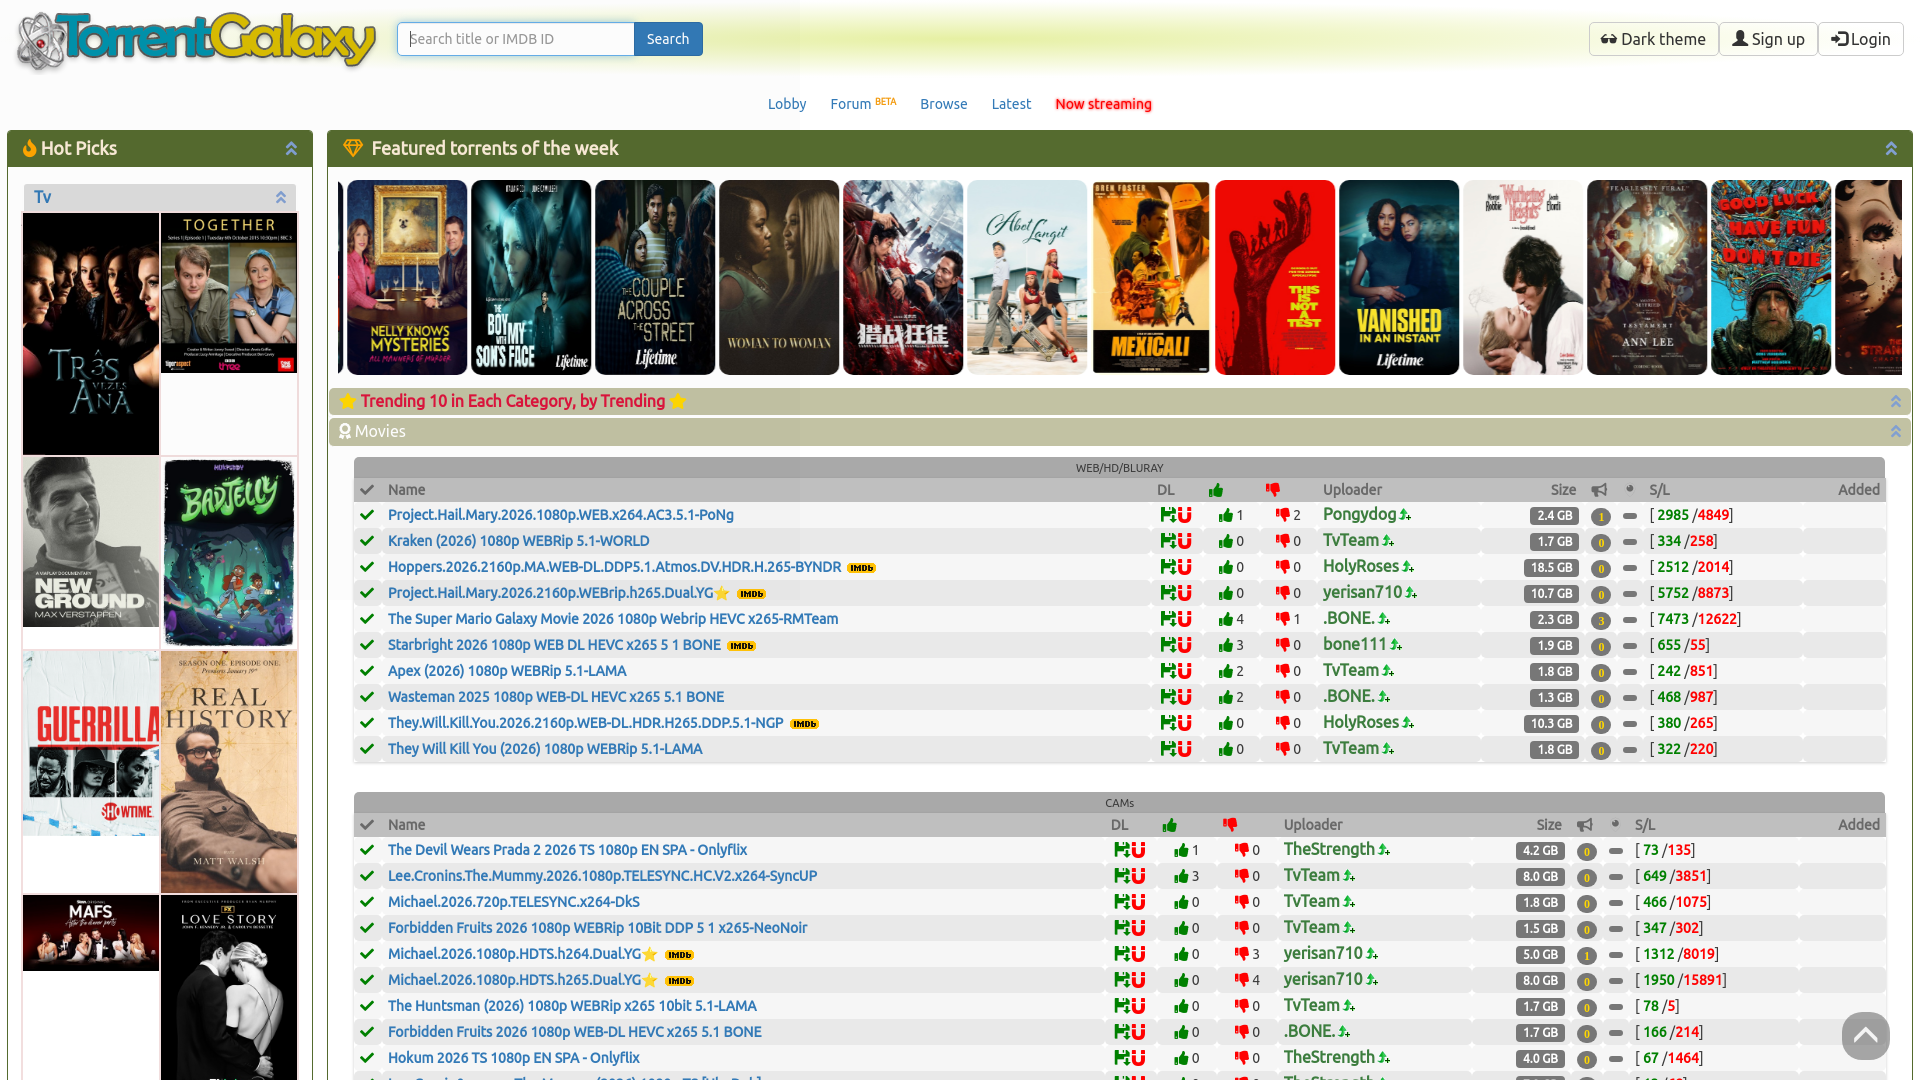Open uploader TheStrength on Devil Wears Prada row

pos(1329,849)
